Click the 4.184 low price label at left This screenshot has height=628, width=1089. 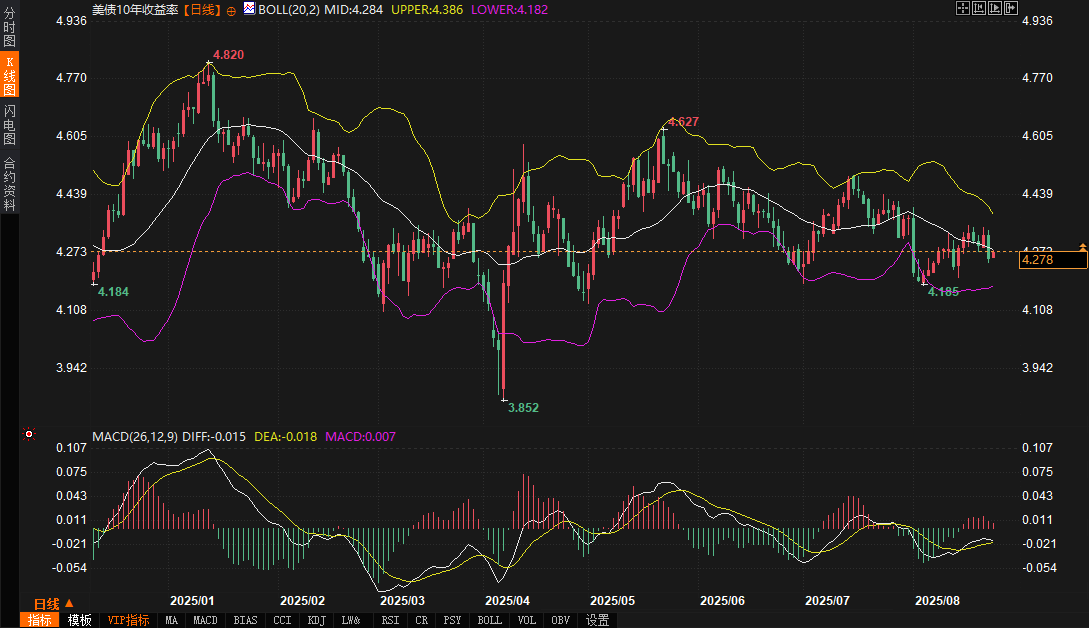113,292
